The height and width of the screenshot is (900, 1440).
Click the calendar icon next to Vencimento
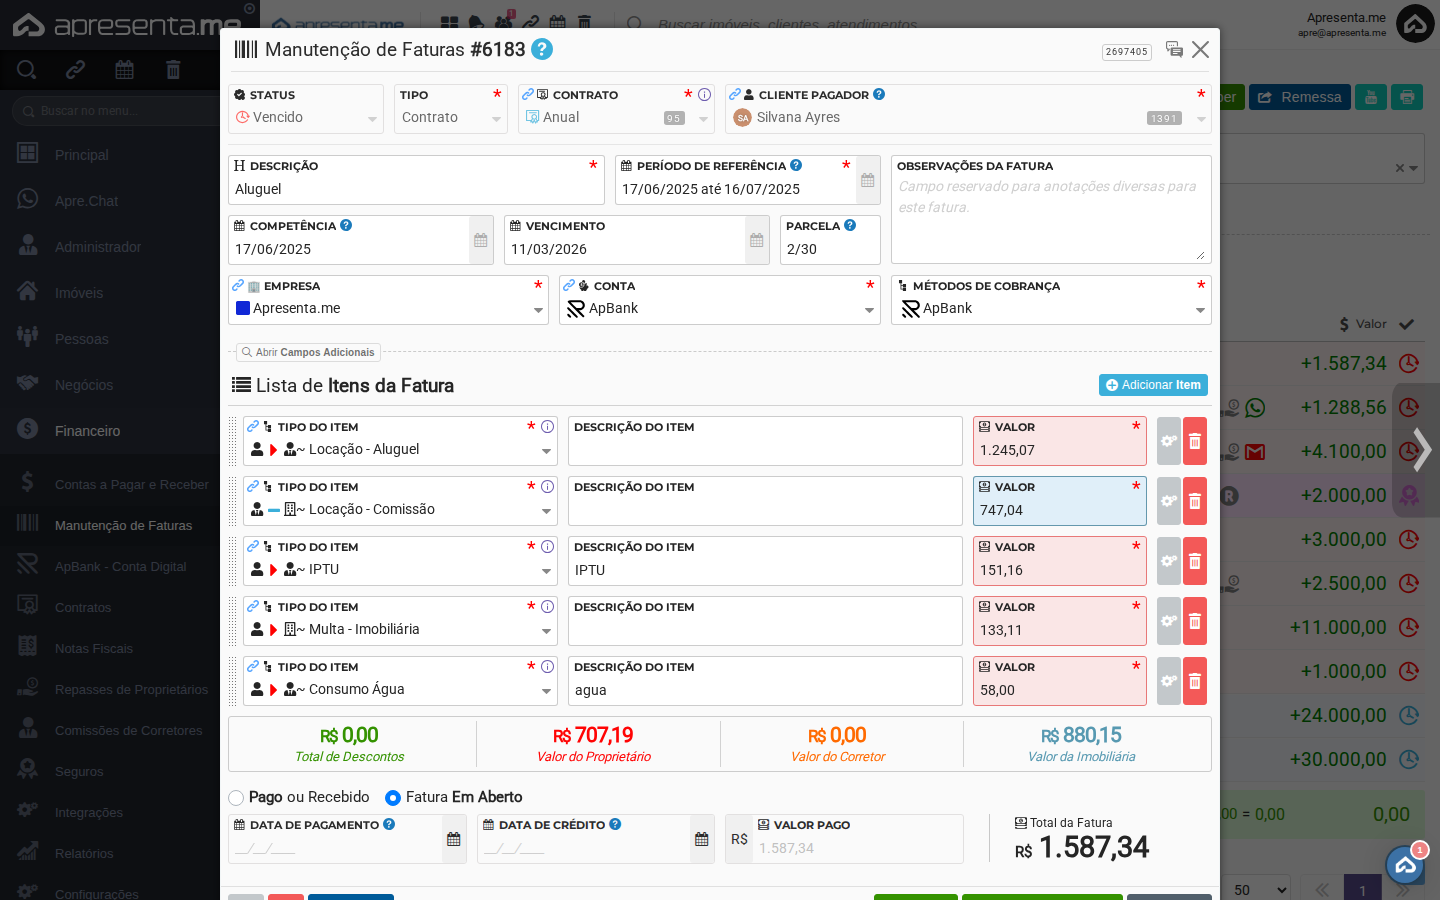(x=756, y=240)
